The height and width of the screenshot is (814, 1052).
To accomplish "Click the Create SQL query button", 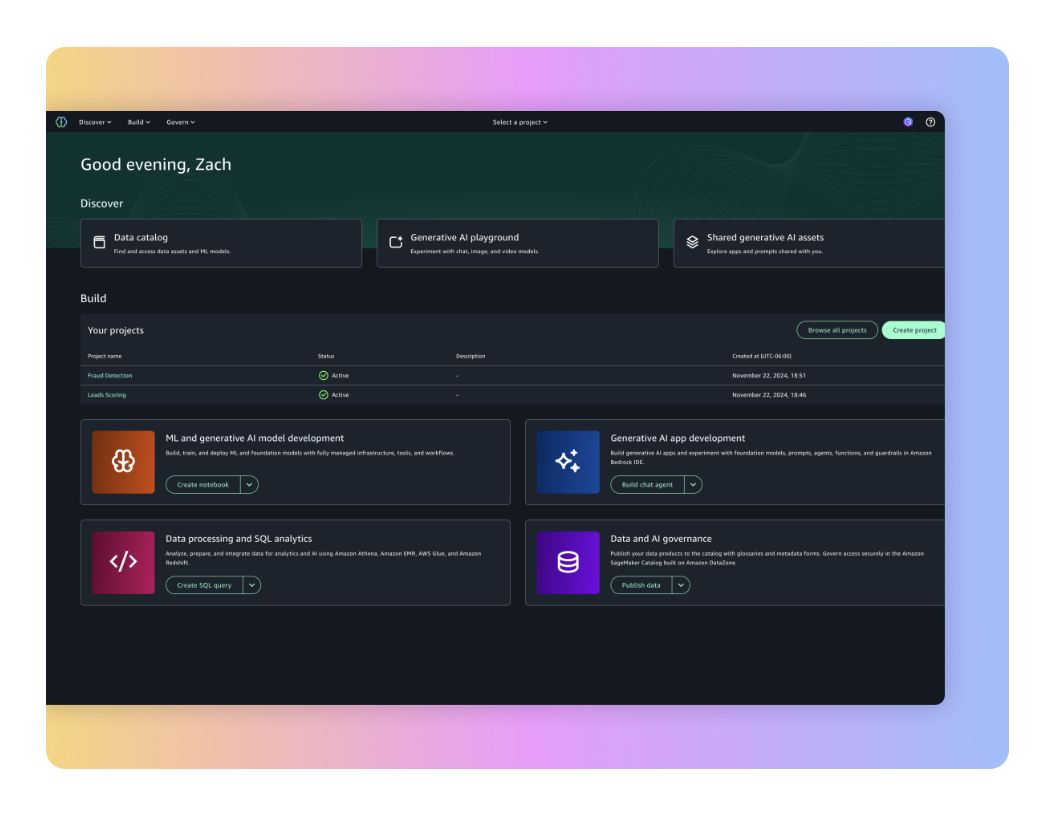I will [204, 585].
